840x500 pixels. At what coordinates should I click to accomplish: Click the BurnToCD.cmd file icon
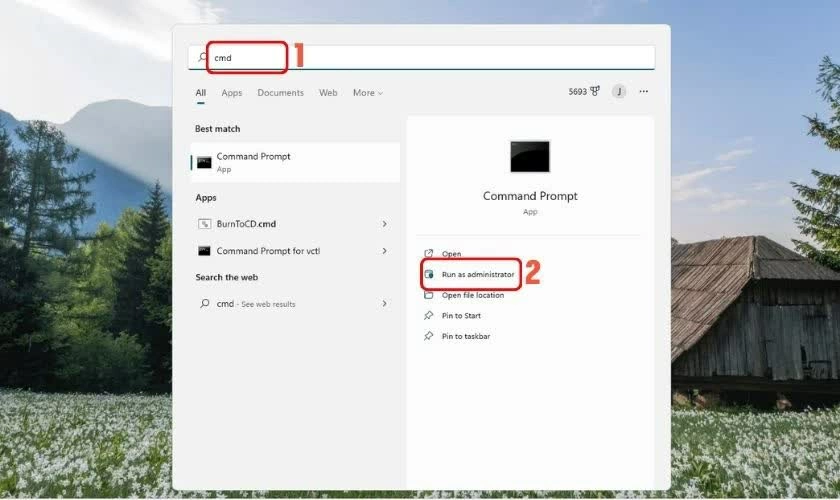click(204, 224)
